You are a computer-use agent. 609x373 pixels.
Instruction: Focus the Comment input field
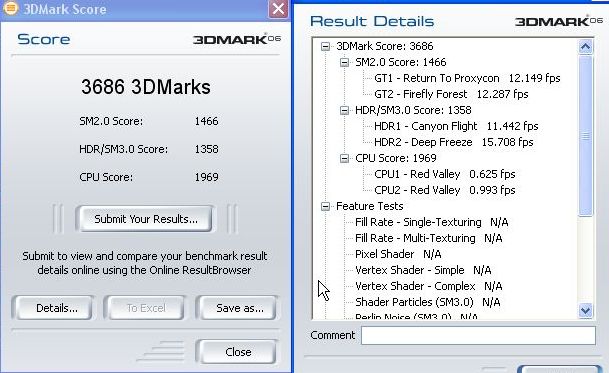click(x=478, y=335)
